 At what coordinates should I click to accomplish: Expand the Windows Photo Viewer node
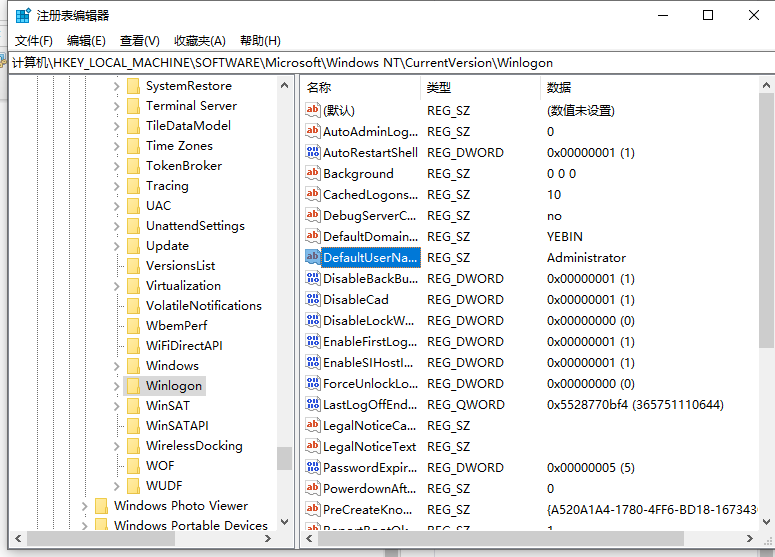point(84,506)
